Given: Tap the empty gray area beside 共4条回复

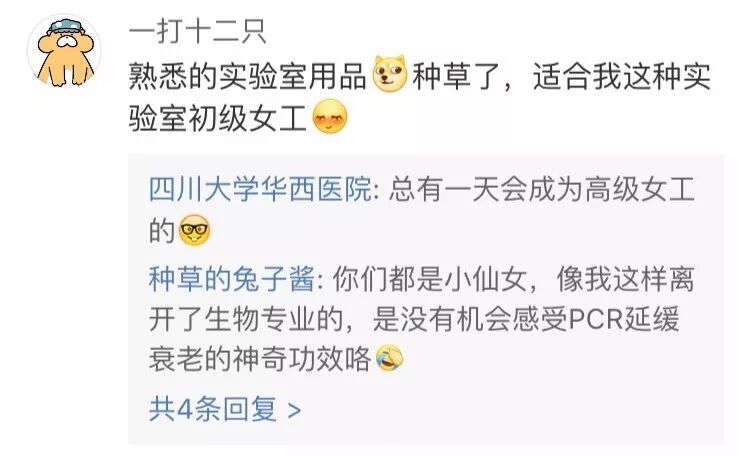Looking at the screenshot, I should click(512, 410).
